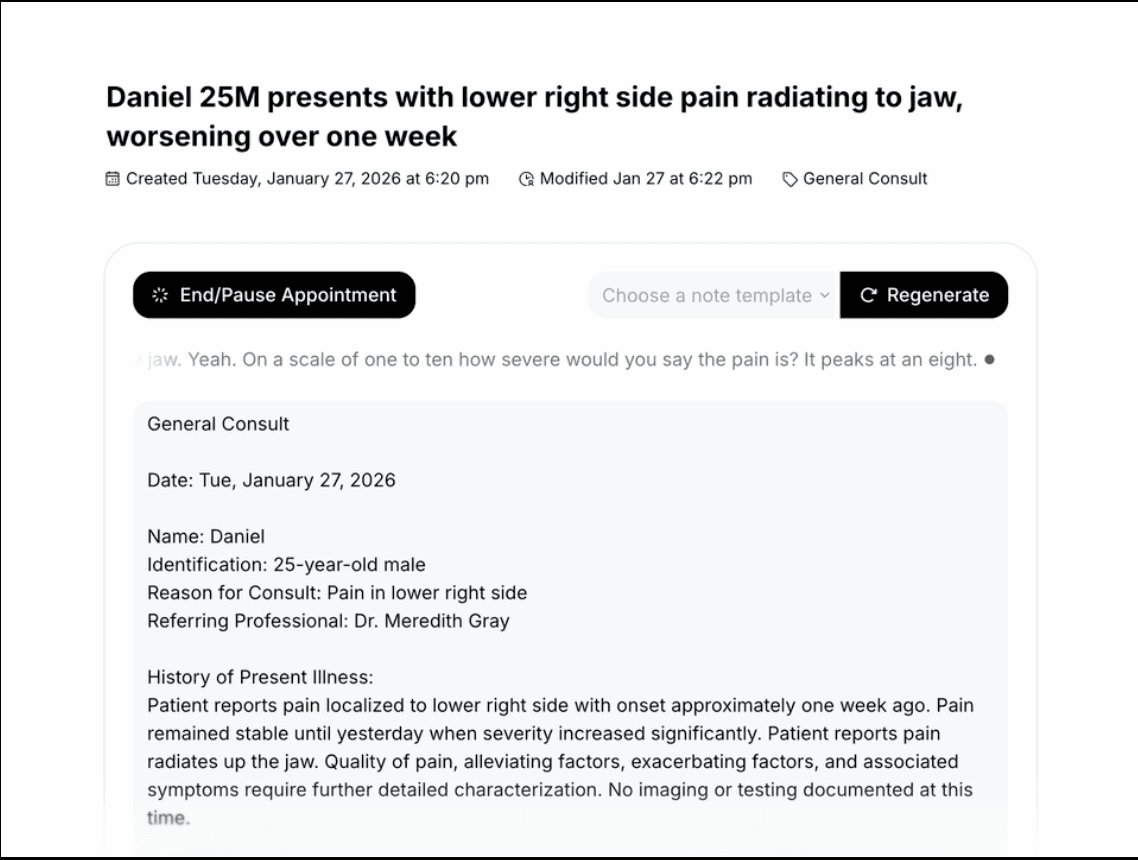Click the clock icon next to Modified timestamp

(527, 178)
